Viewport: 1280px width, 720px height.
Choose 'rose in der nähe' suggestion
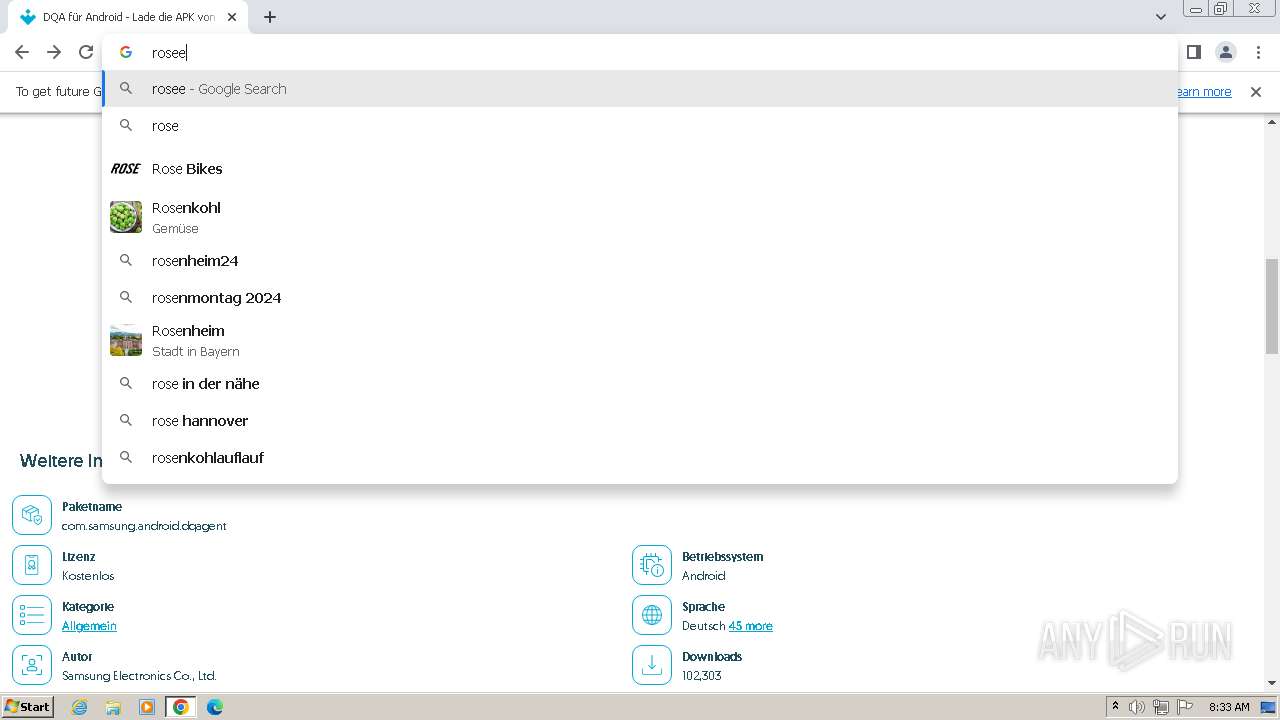point(640,384)
